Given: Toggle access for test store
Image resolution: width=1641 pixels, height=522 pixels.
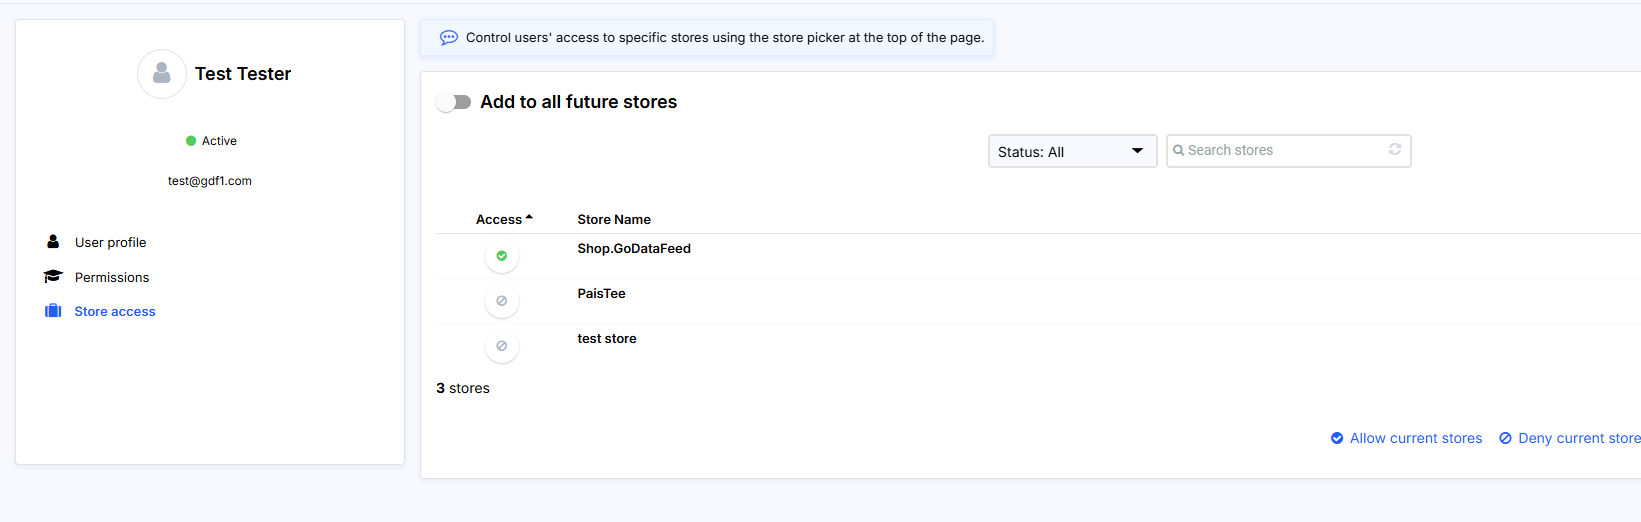Looking at the screenshot, I should point(502,346).
